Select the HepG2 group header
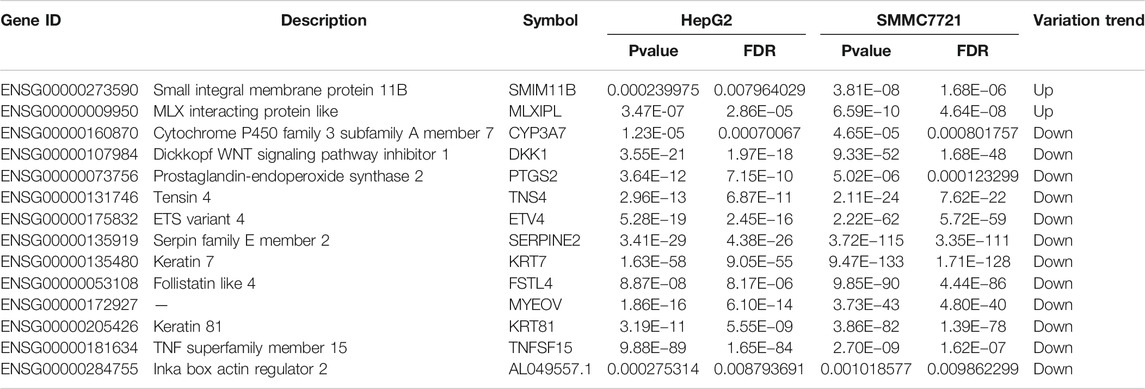Viewport: 1145px width, 389px height. click(x=706, y=21)
